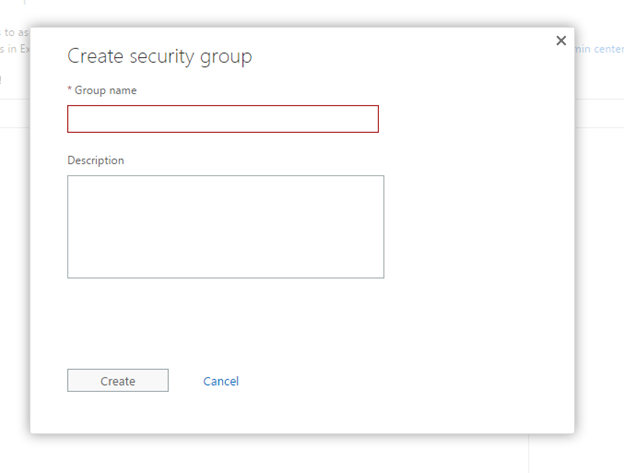The width and height of the screenshot is (624, 473).
Task: Close the Create security group dialog
Action: 561,41
